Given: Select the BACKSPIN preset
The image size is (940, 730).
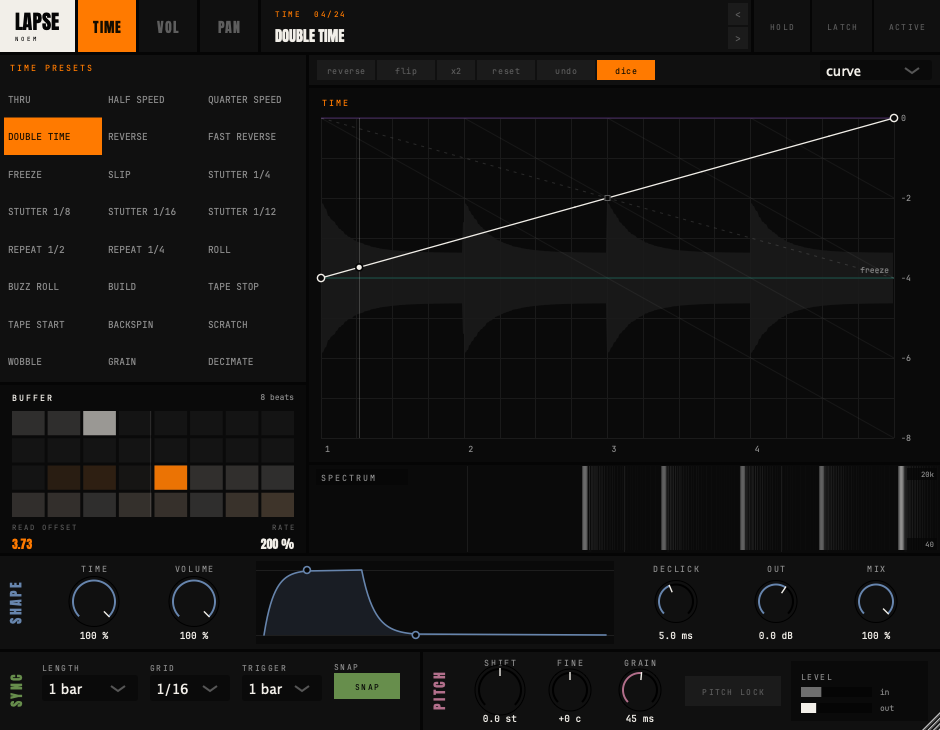Looking at the screenshot, I should point(153,324).
